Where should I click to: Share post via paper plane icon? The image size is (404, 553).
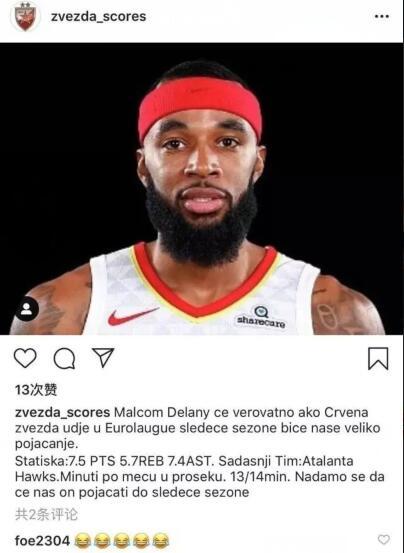pos(103,357)
